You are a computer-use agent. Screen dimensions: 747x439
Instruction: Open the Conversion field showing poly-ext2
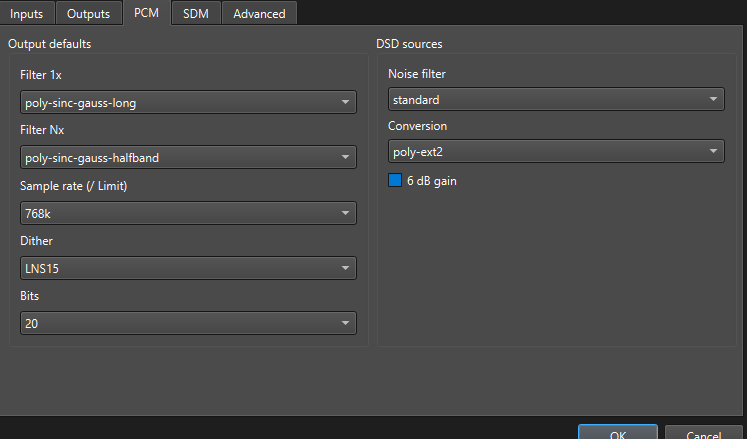(x=555, y=151)
